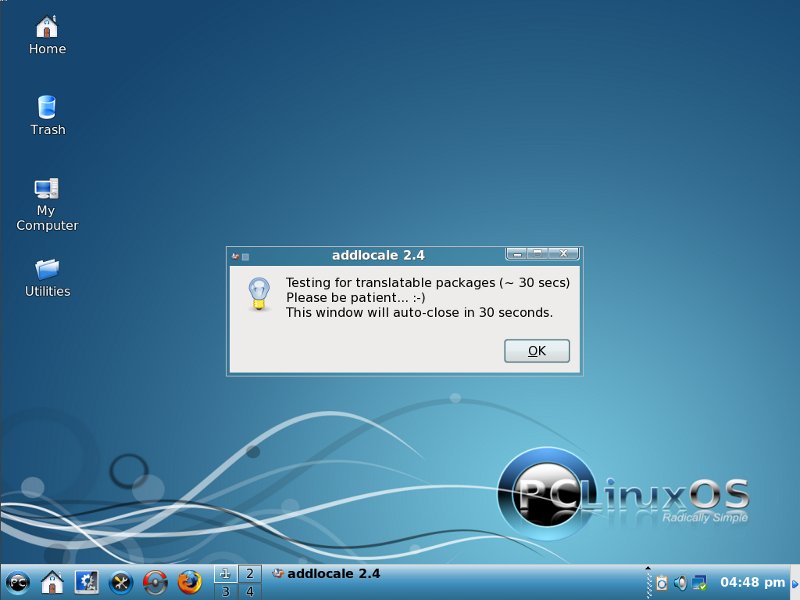The width and height of the screenshot is (800, 600).
Task: Switch to virtual desktop 3
Action: tap(225, 592)
